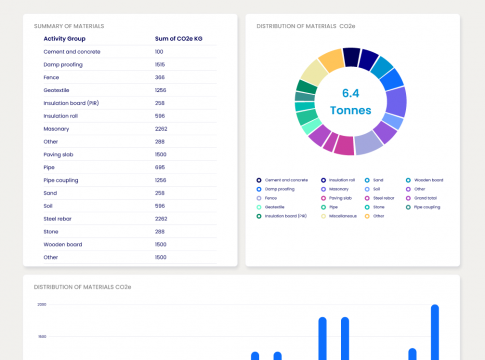This screenshot has width=485, height=360.
Task: Click the orange segment of donut chart
Action: click(331, 60)
